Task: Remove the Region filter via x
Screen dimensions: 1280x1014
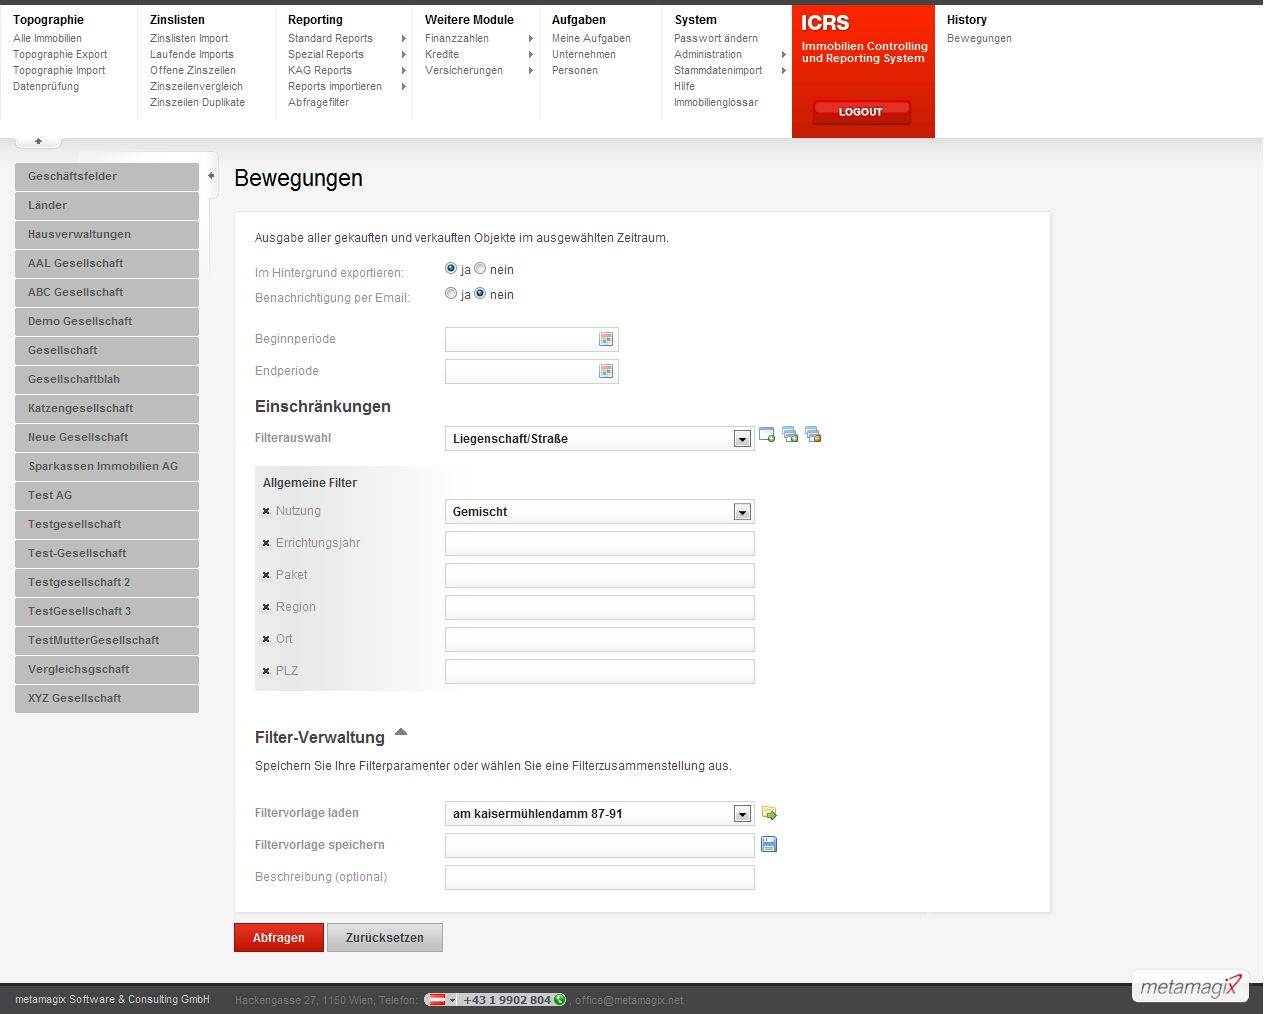Action: tap(266, 607)
